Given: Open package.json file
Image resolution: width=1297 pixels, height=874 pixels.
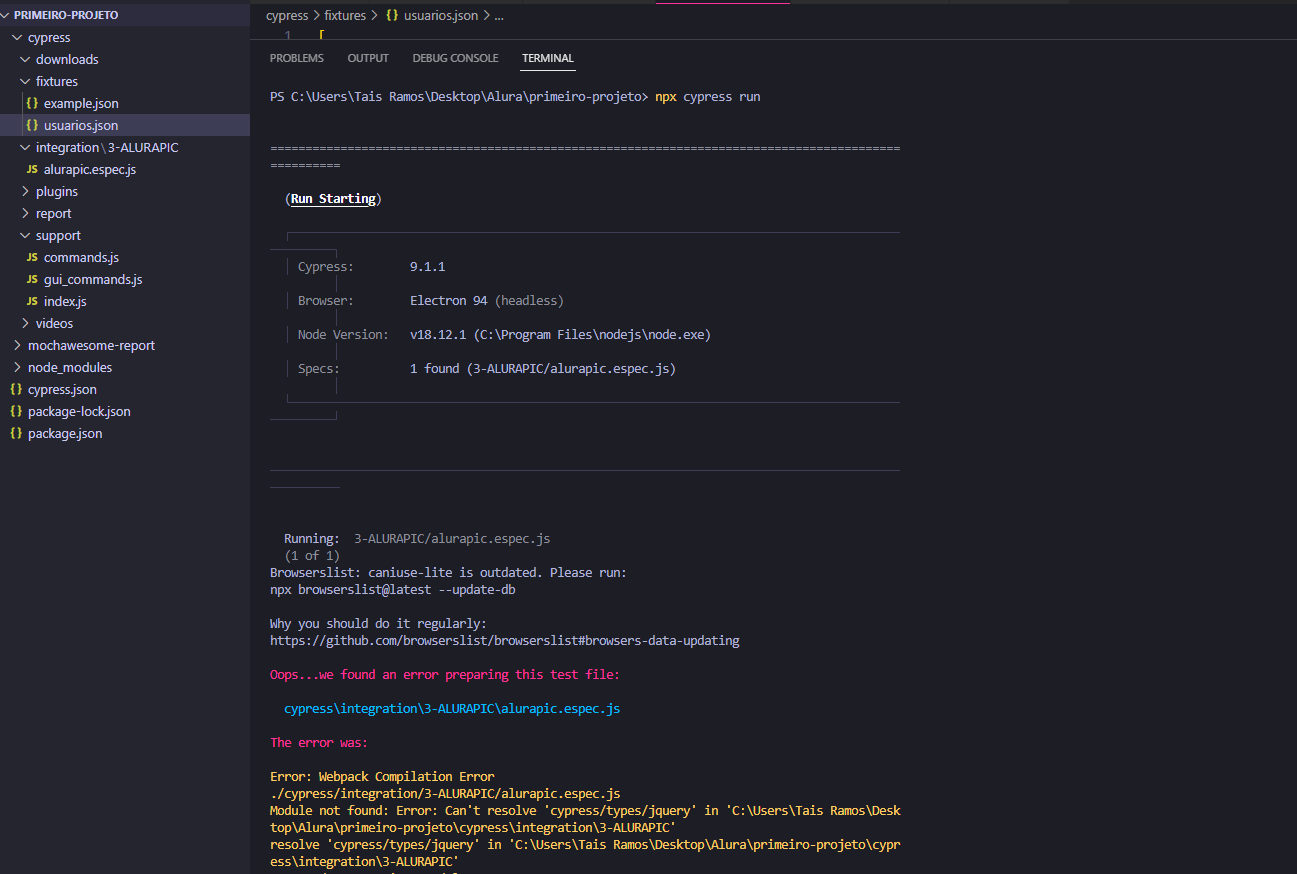Looking at the screenshot, I should tap(65, 434).
